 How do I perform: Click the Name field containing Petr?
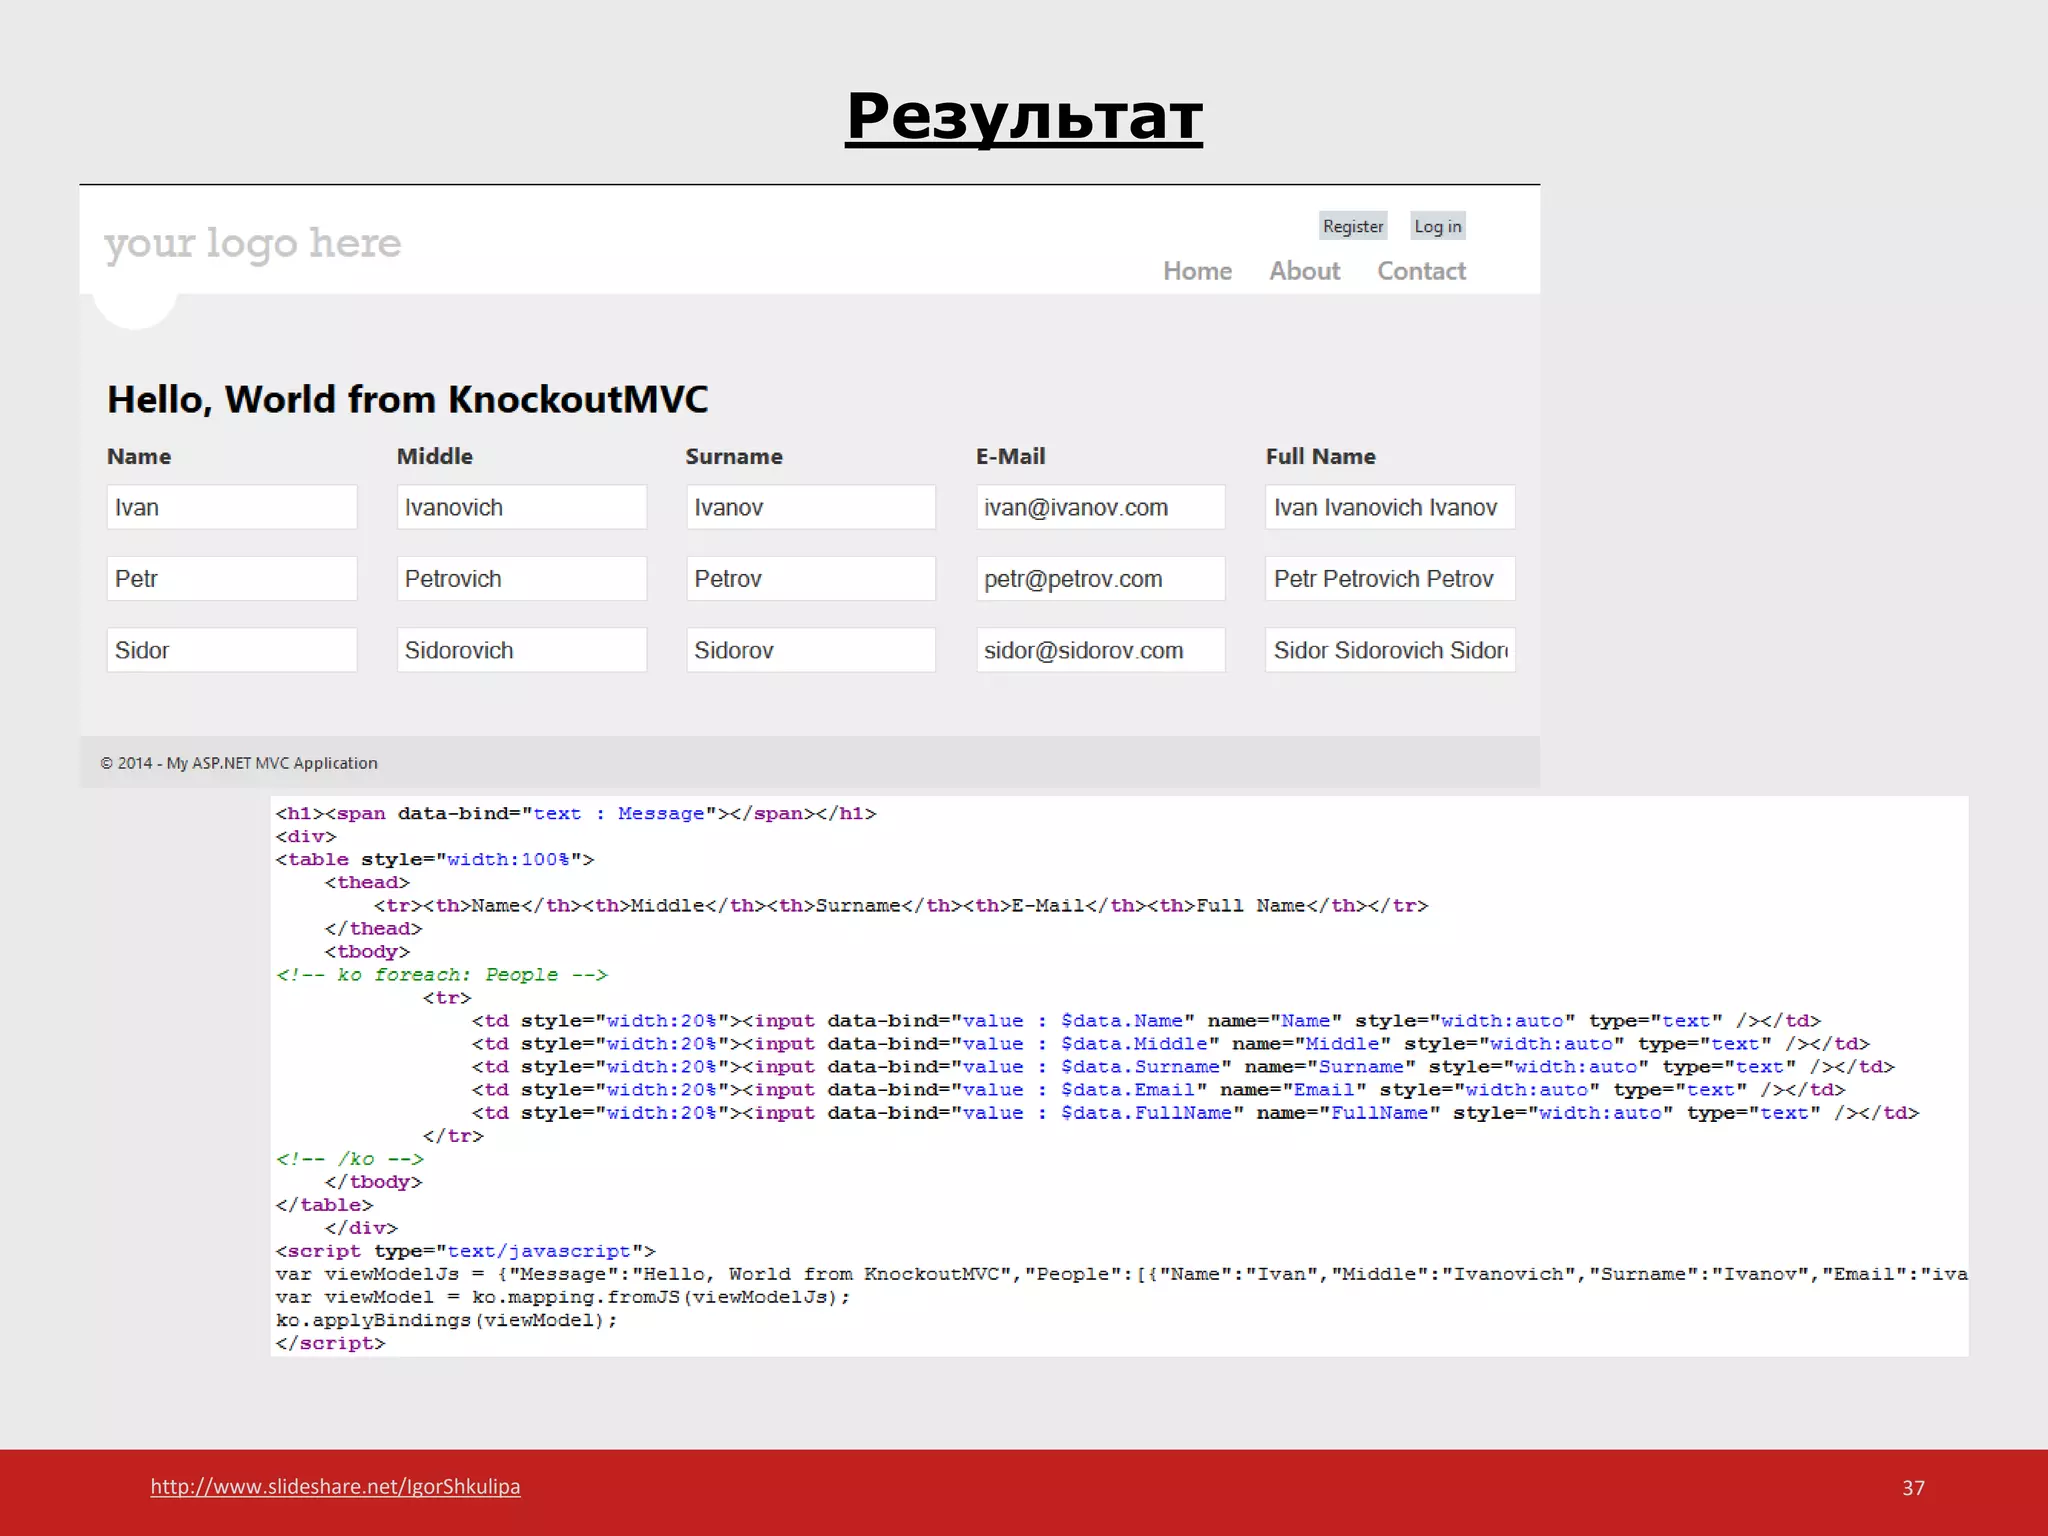[x=231, y=579]
